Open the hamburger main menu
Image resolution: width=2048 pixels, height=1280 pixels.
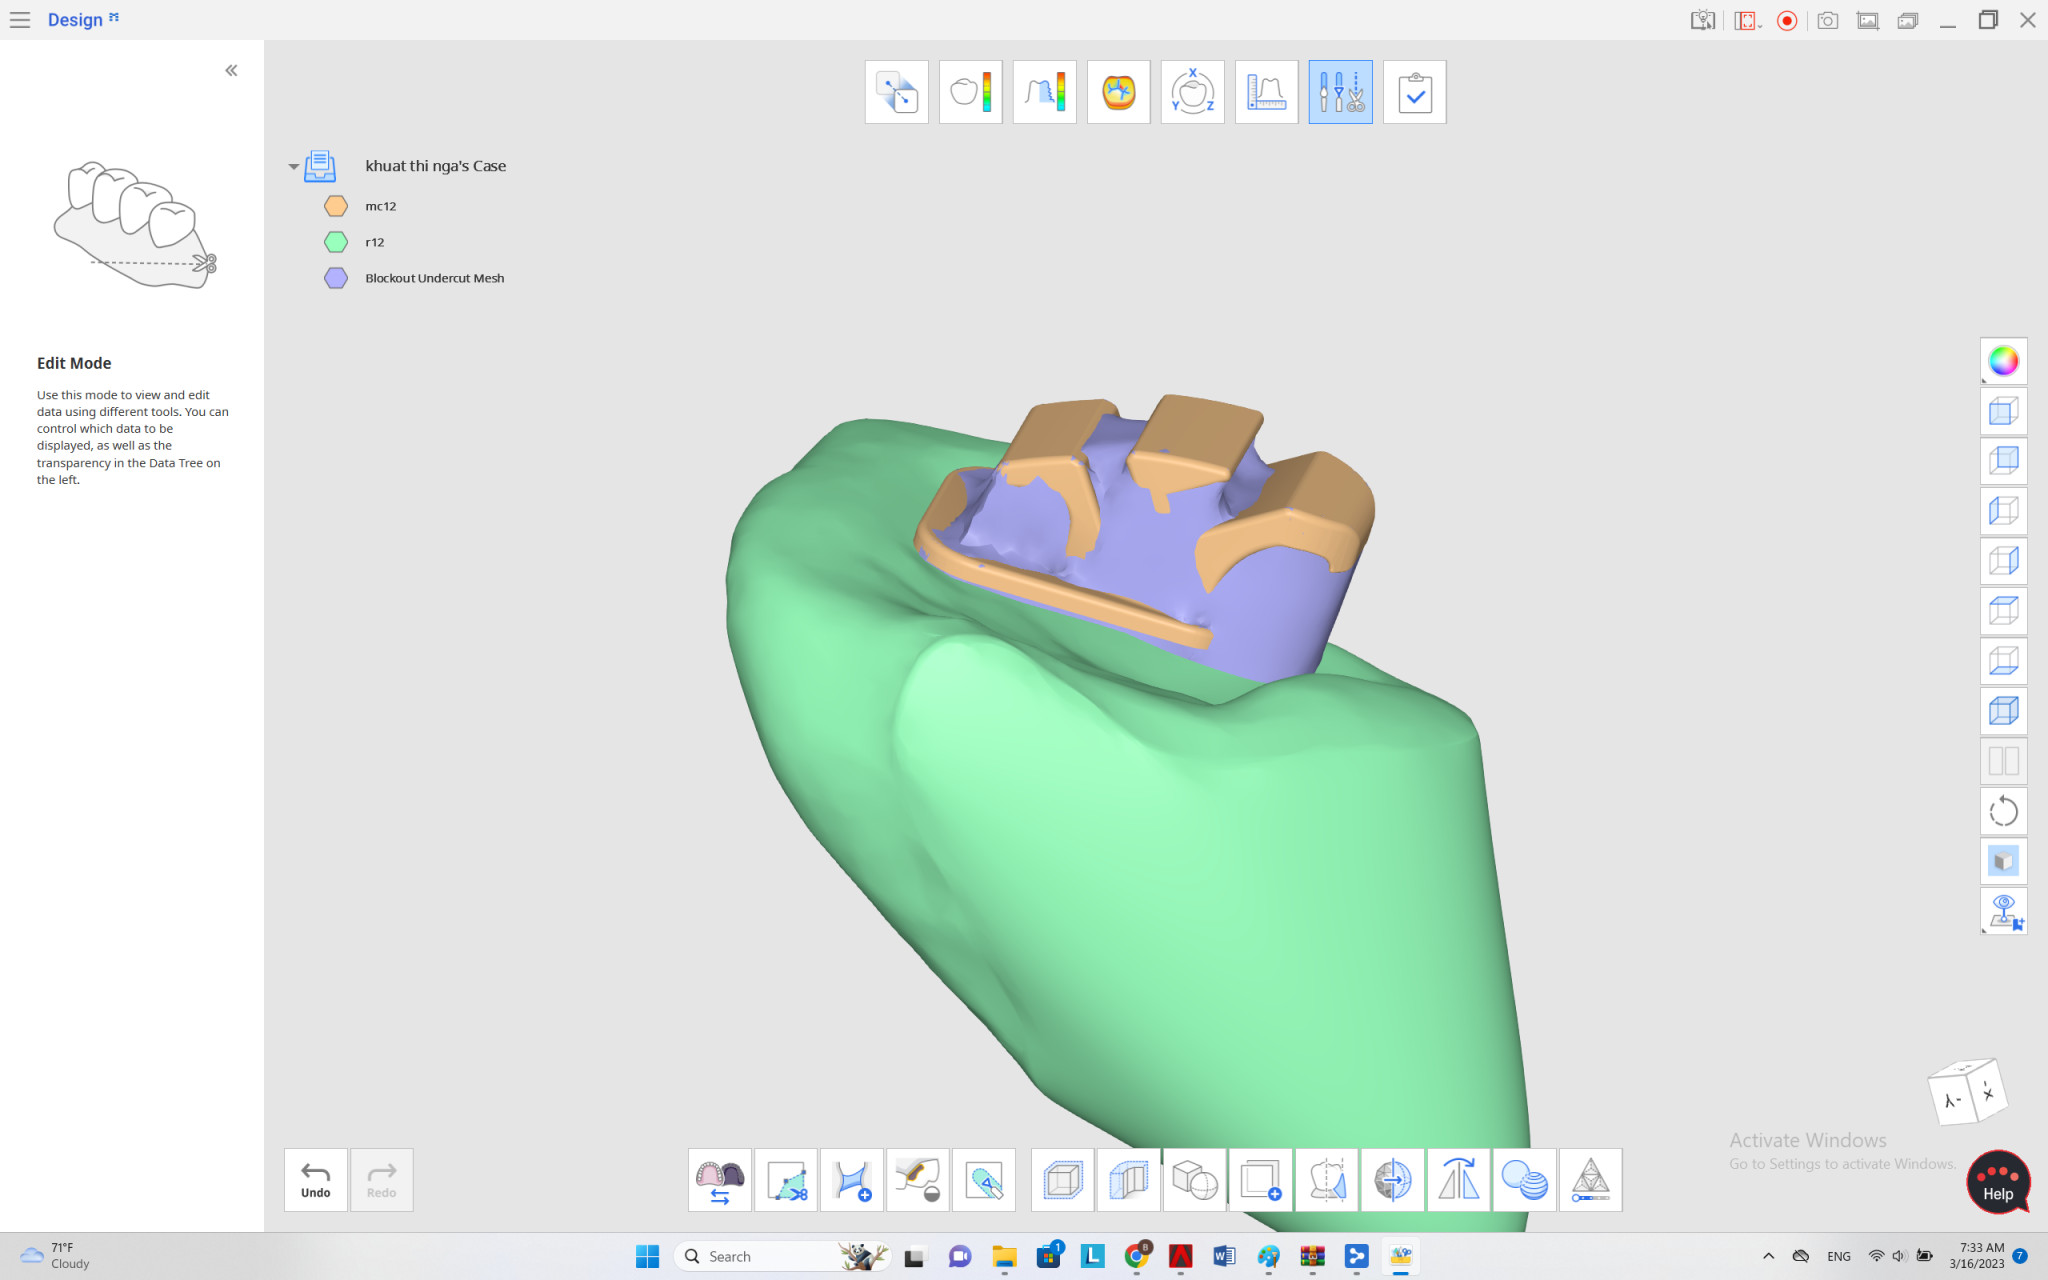(20, 20)
